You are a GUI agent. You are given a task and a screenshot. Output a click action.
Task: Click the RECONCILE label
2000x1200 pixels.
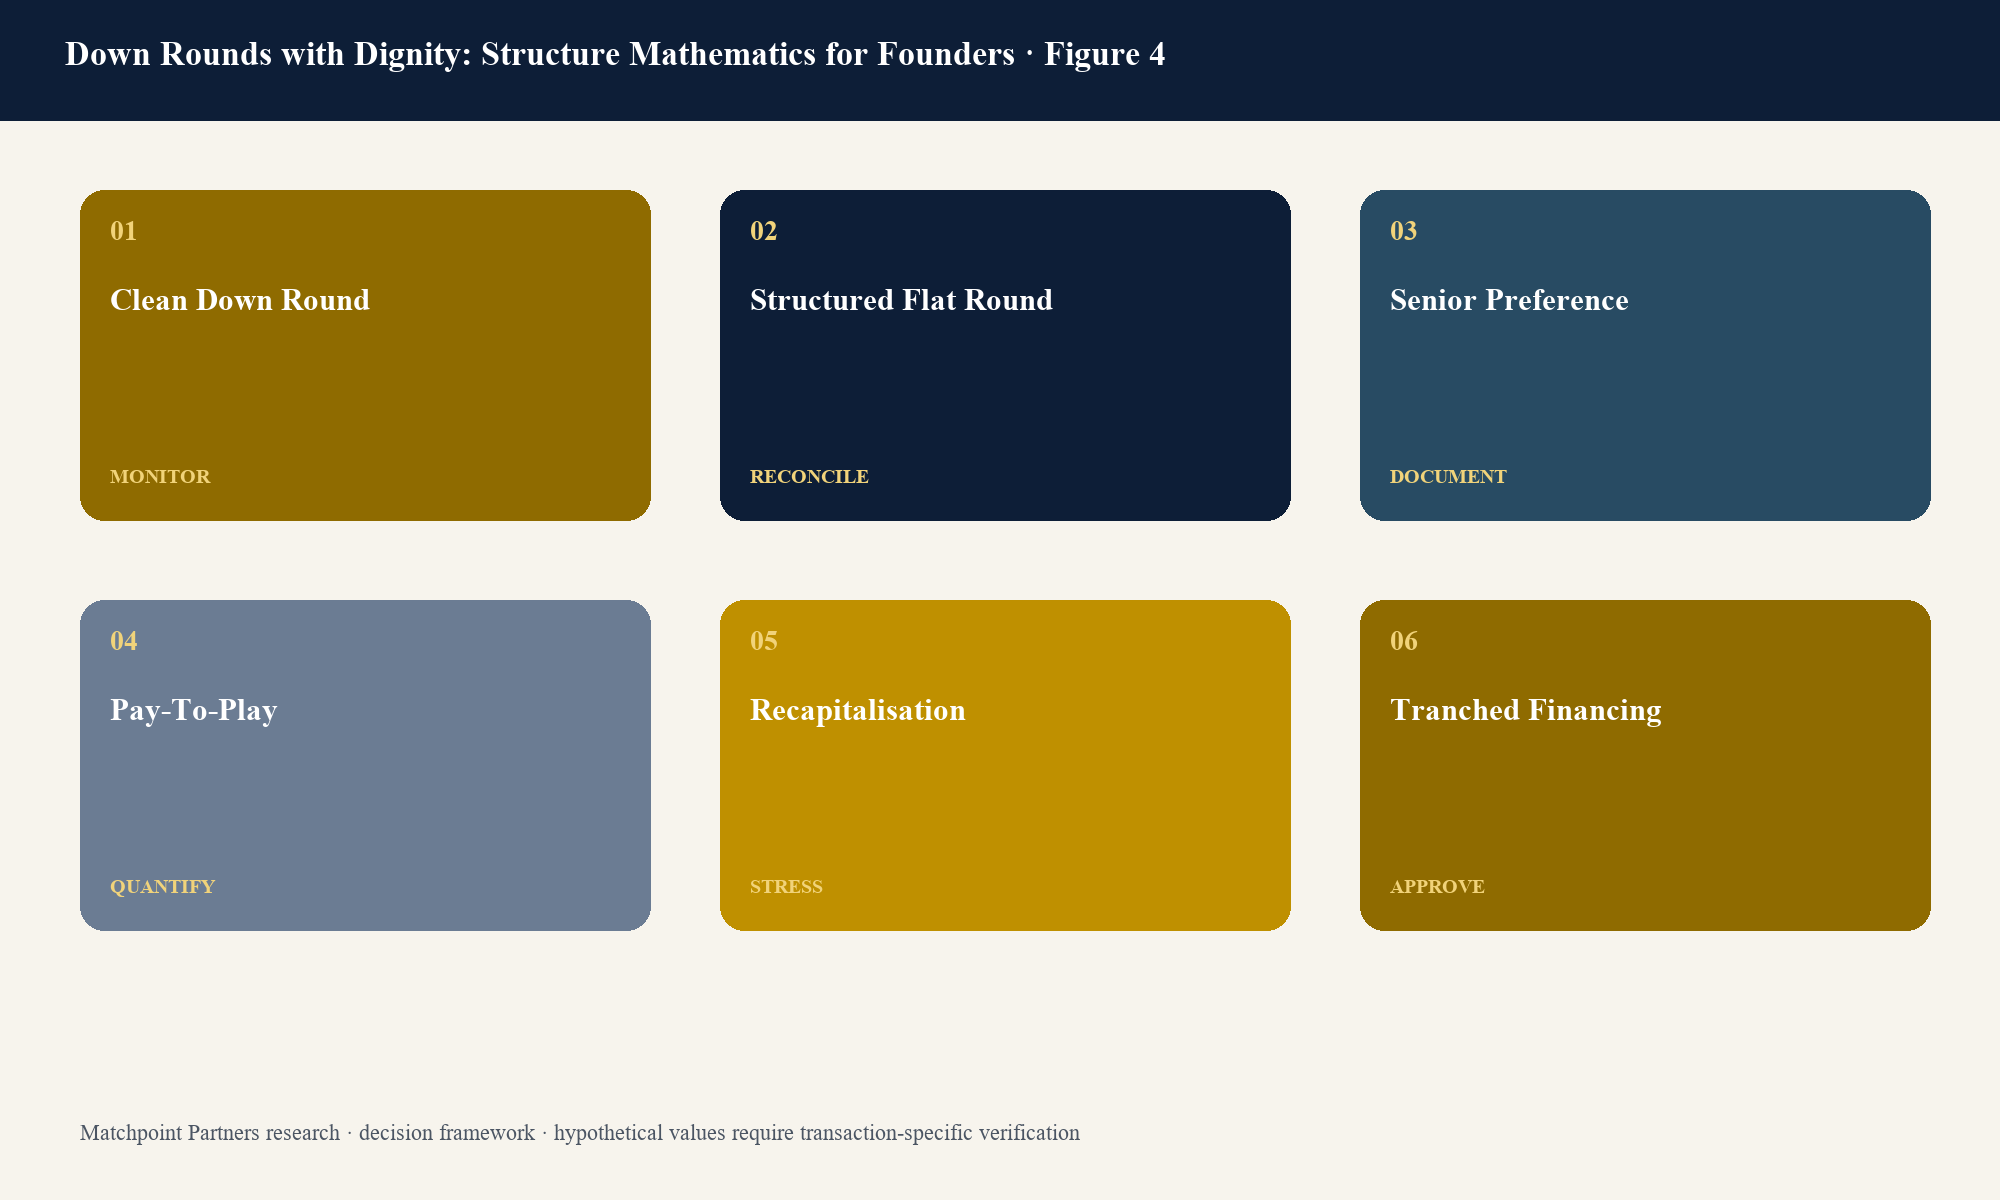809,477
